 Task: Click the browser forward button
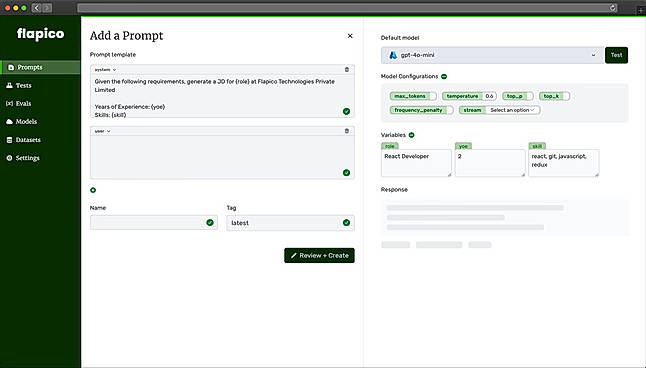(x=47, y=8)
